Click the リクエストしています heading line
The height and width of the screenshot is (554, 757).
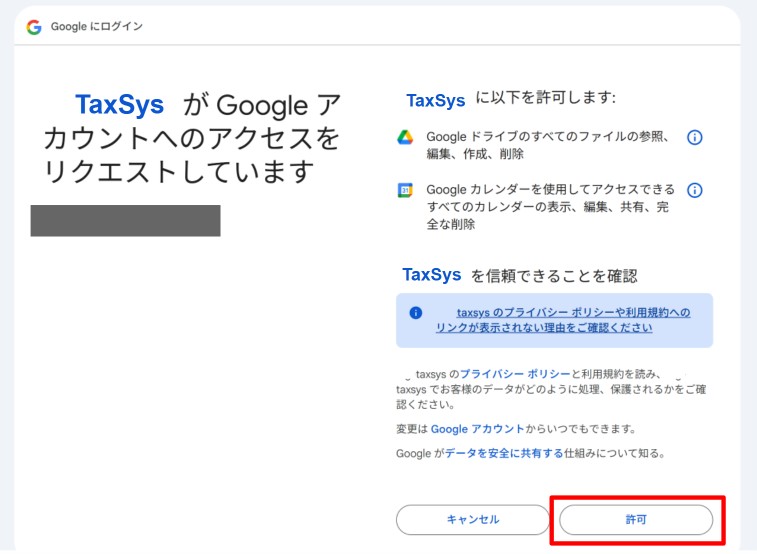(x=179, y=172)
